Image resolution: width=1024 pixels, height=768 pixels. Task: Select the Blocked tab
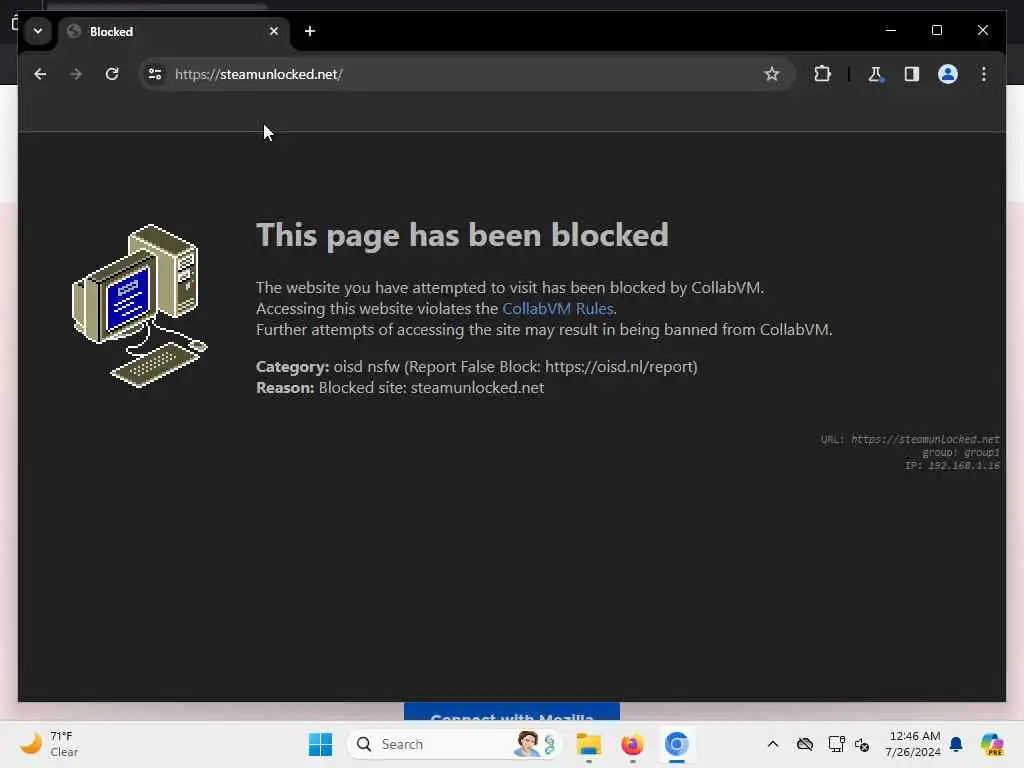pos(174,31)
